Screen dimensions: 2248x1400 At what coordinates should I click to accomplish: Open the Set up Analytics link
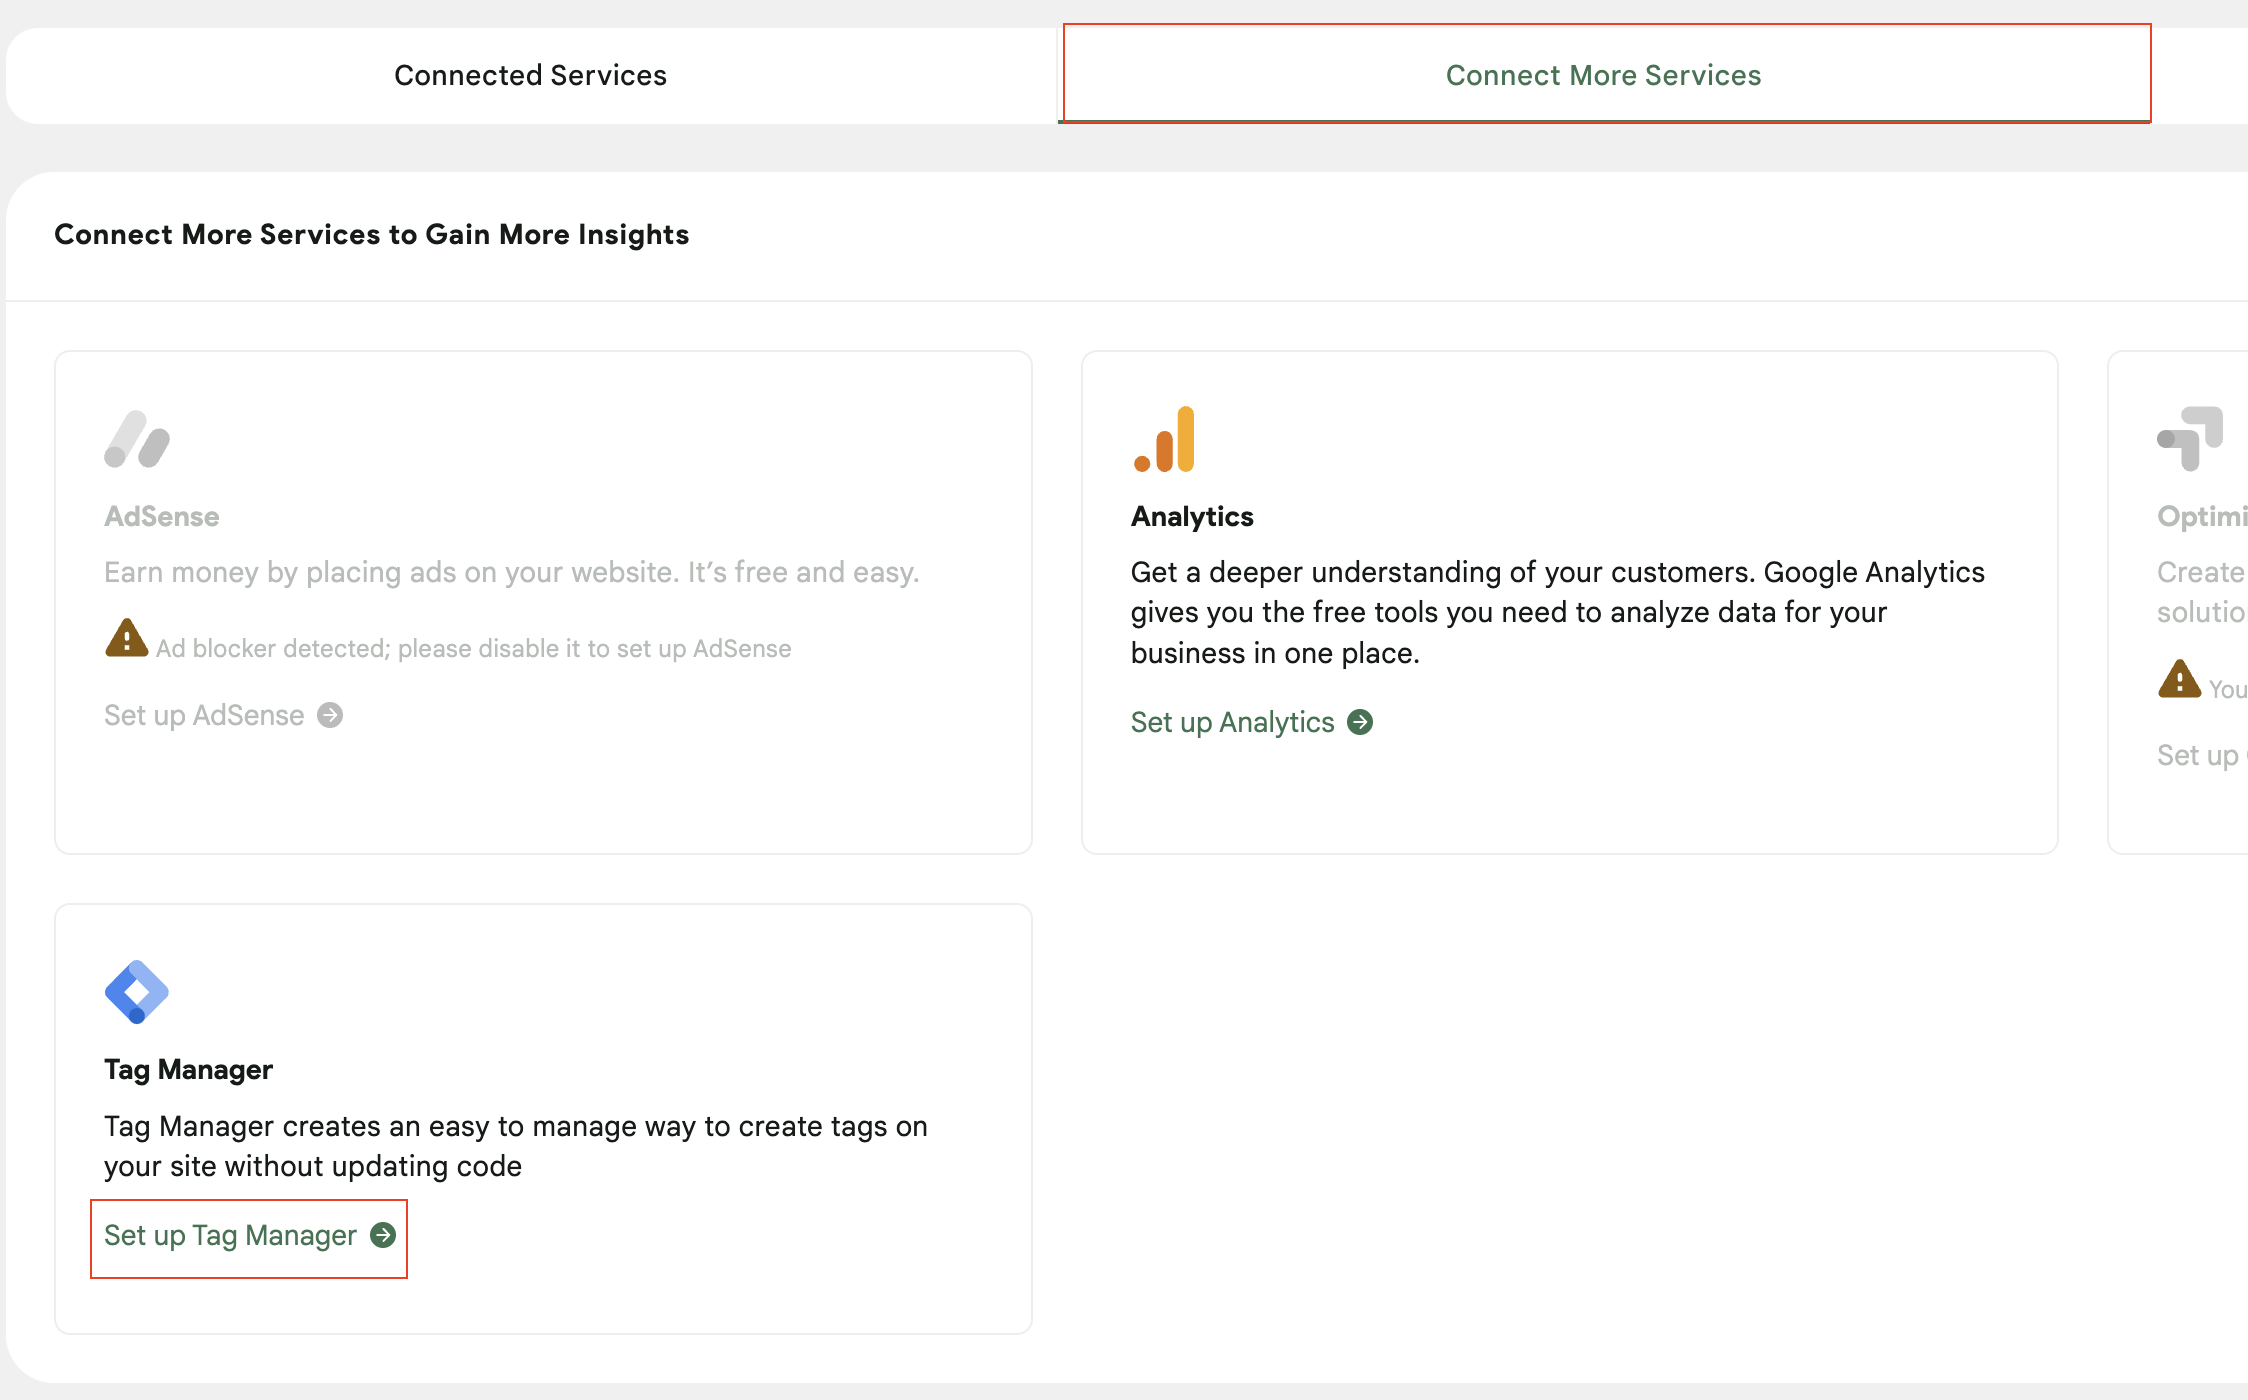[x=1232, y=722]
